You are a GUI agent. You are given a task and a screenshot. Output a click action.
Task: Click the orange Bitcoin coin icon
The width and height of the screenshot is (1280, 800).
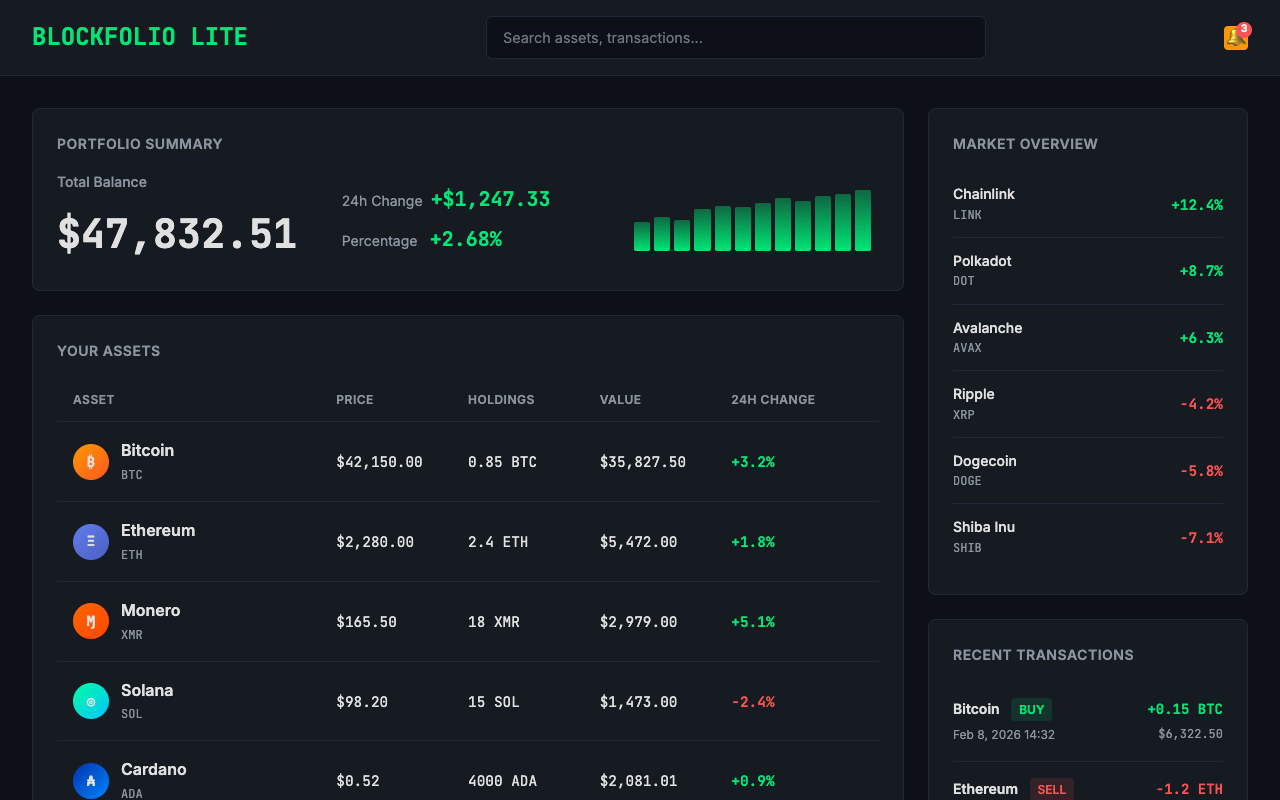(90, 461)
